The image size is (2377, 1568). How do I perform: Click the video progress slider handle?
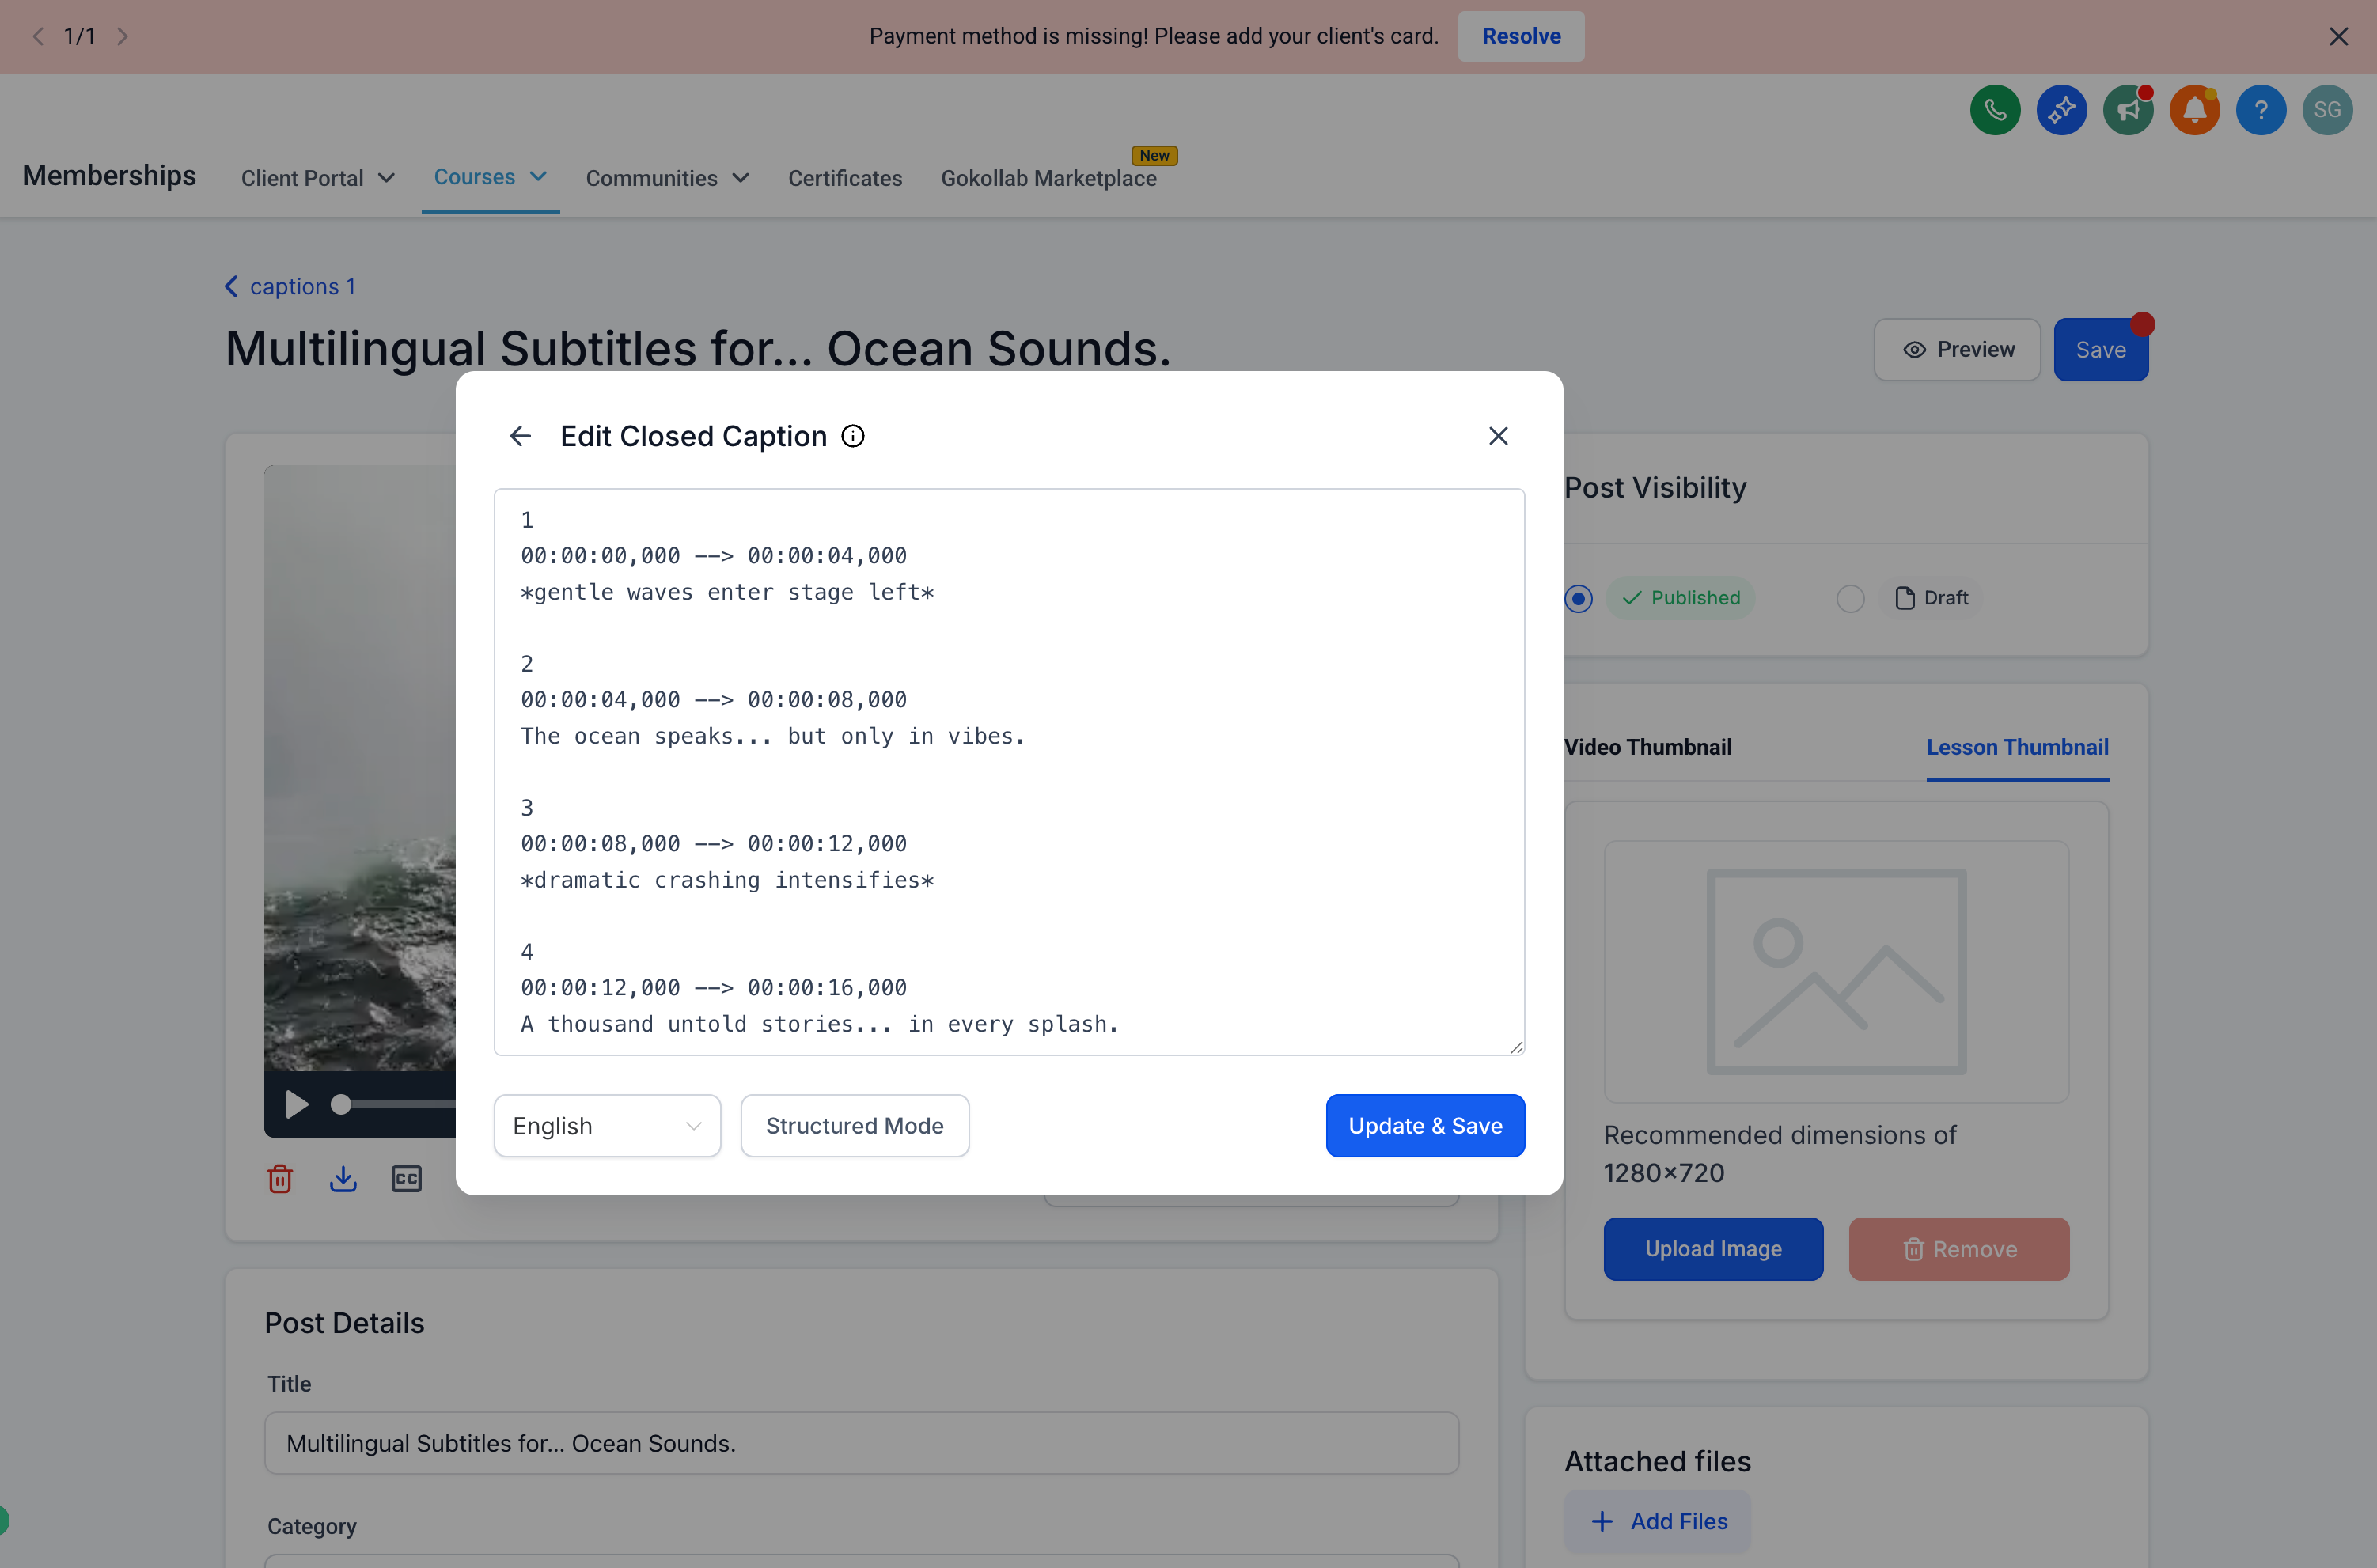point(341,1104)
